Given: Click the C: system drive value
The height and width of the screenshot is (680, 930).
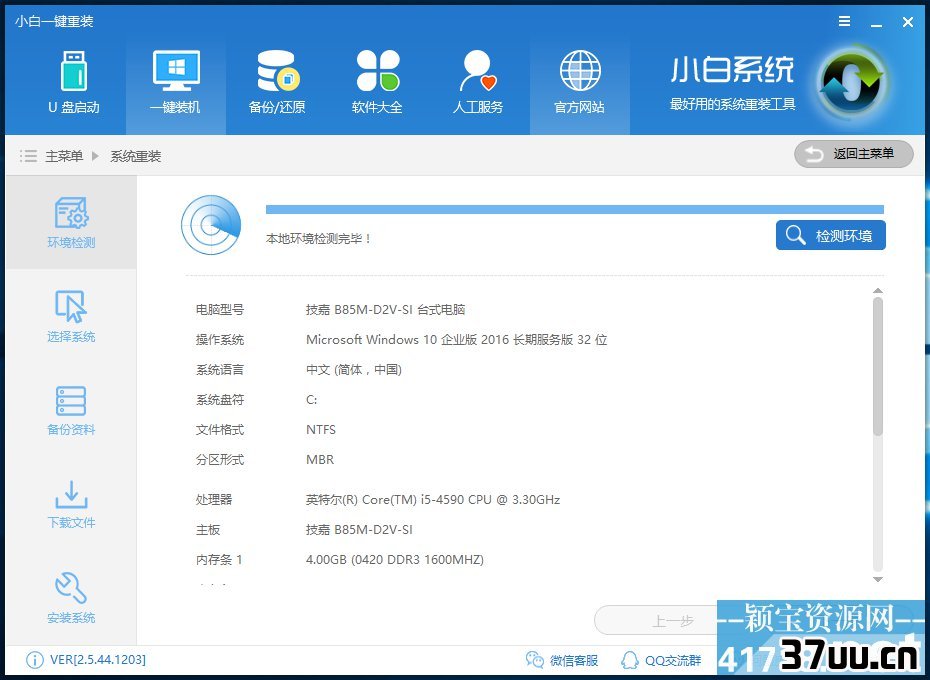Looking at the screenshot, I should coord(311,400).
